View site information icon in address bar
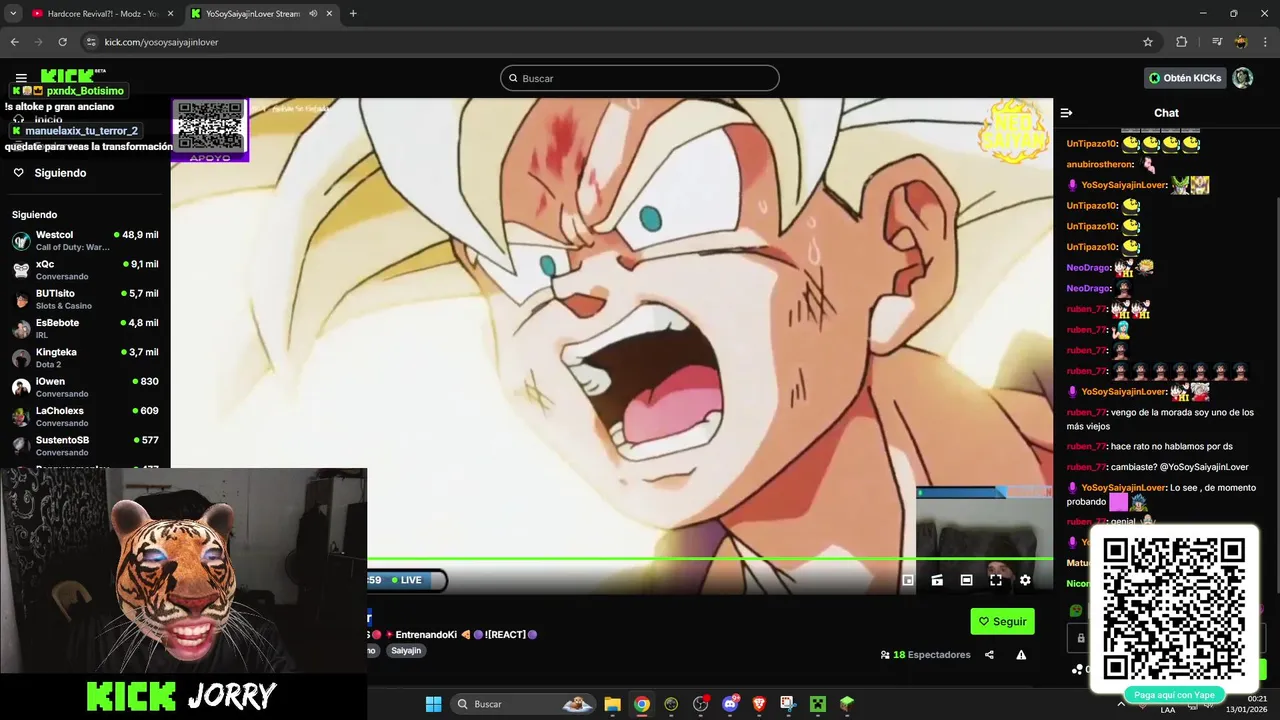1280x720 pixels. point(91,42)
